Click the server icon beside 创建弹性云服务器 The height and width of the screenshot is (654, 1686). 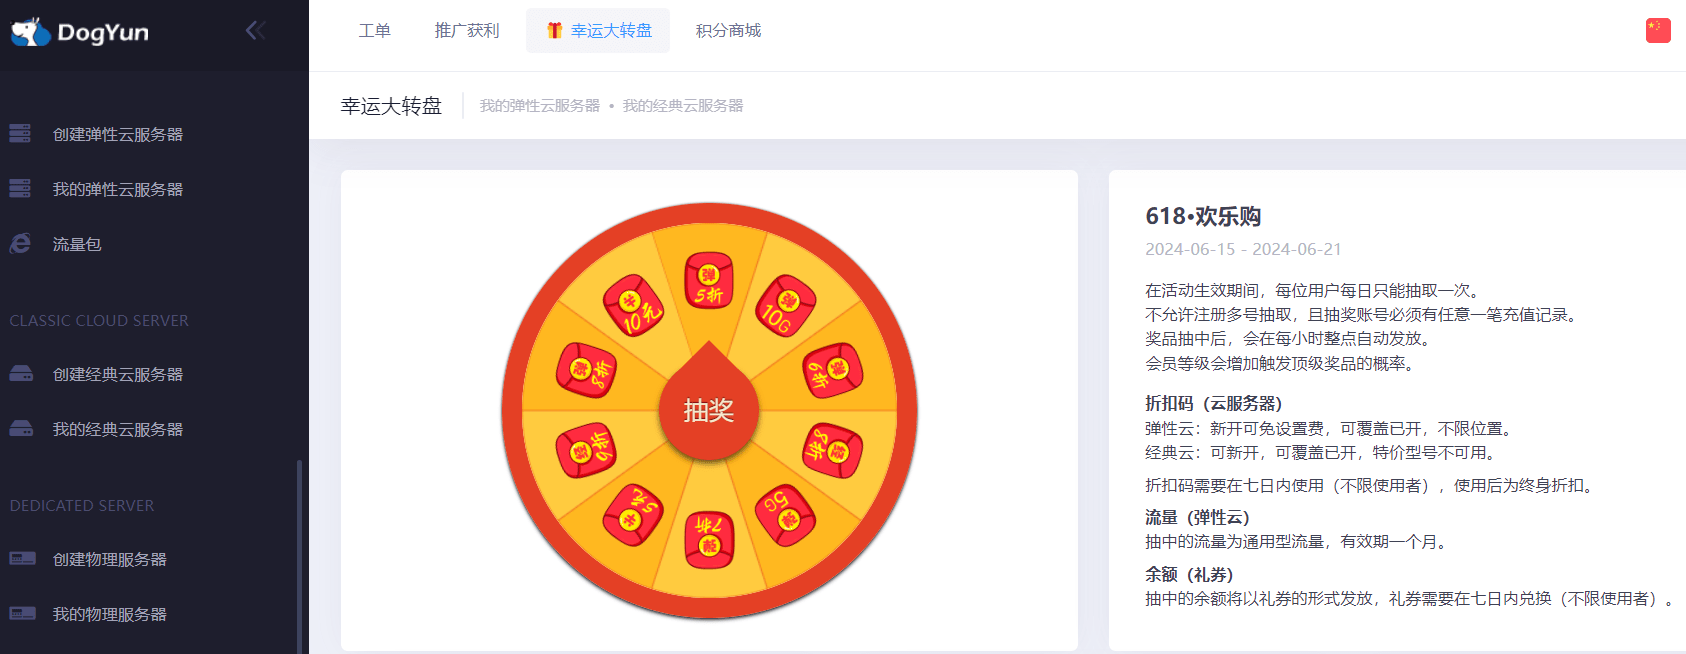20,133
